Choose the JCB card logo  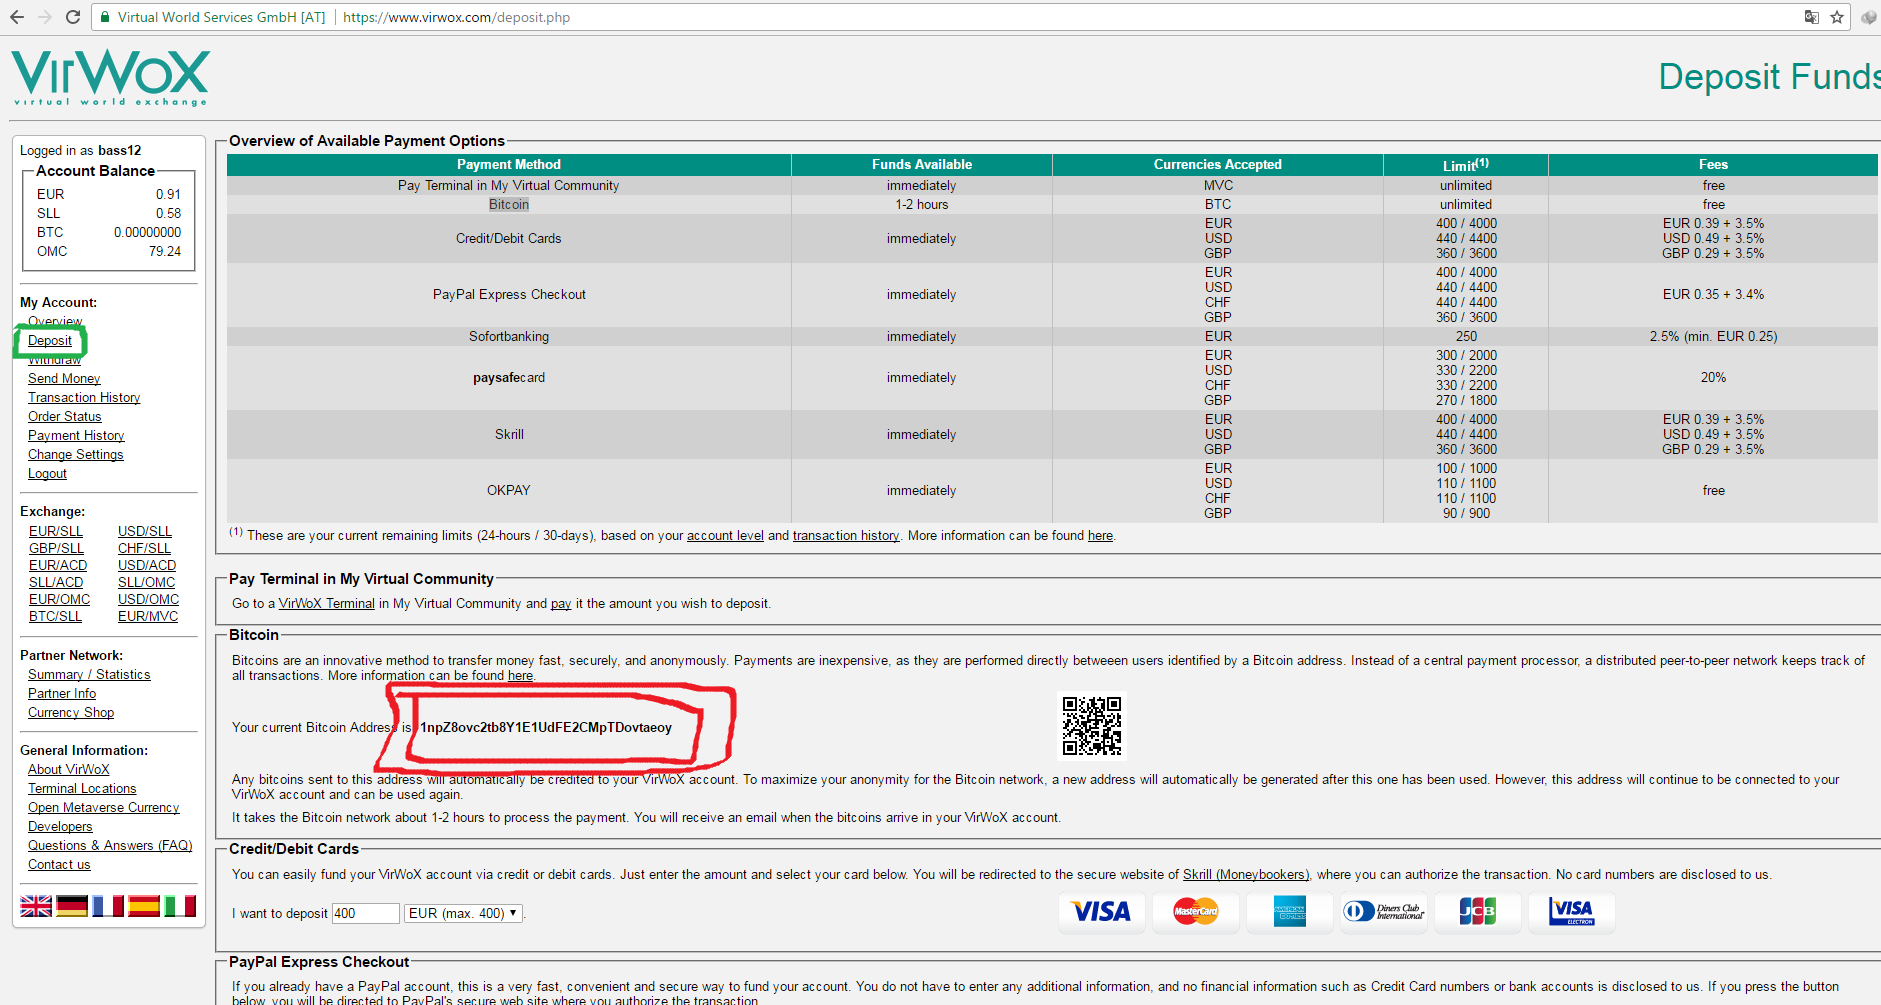point(1477,911)
